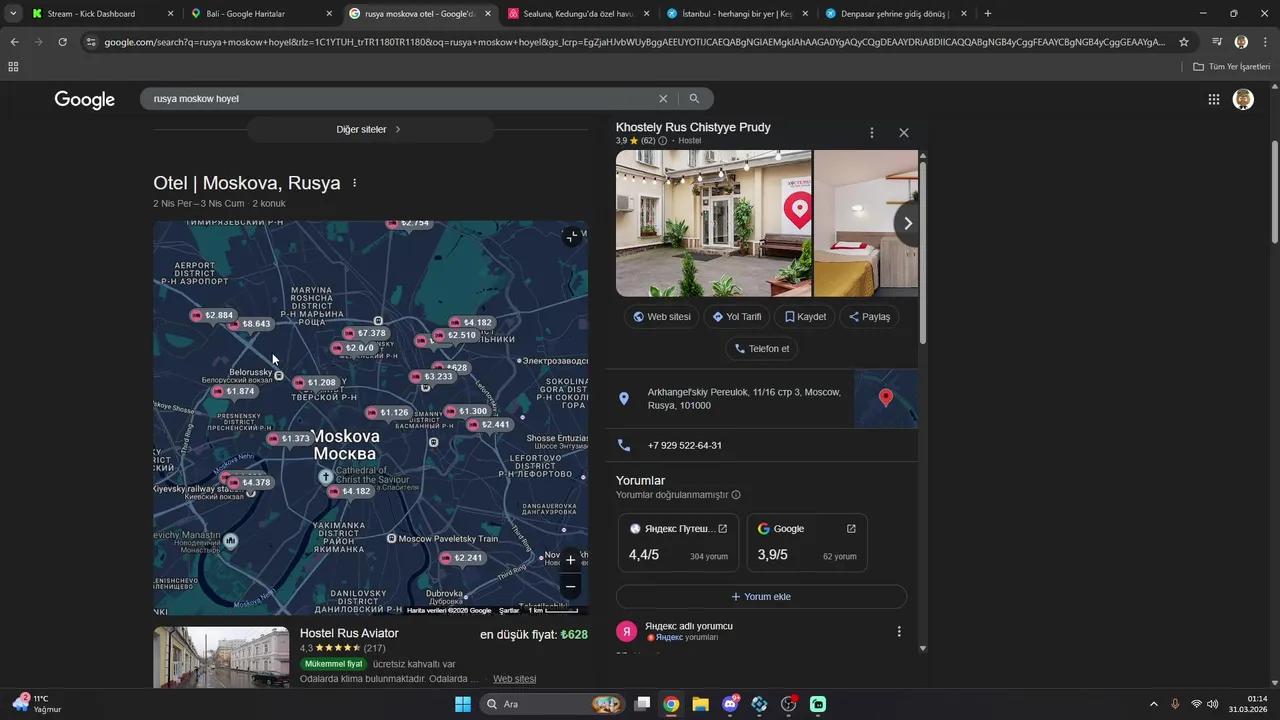Select the ₺4.378 hotel price marker

pyautogui.click(x=250, y=483)
